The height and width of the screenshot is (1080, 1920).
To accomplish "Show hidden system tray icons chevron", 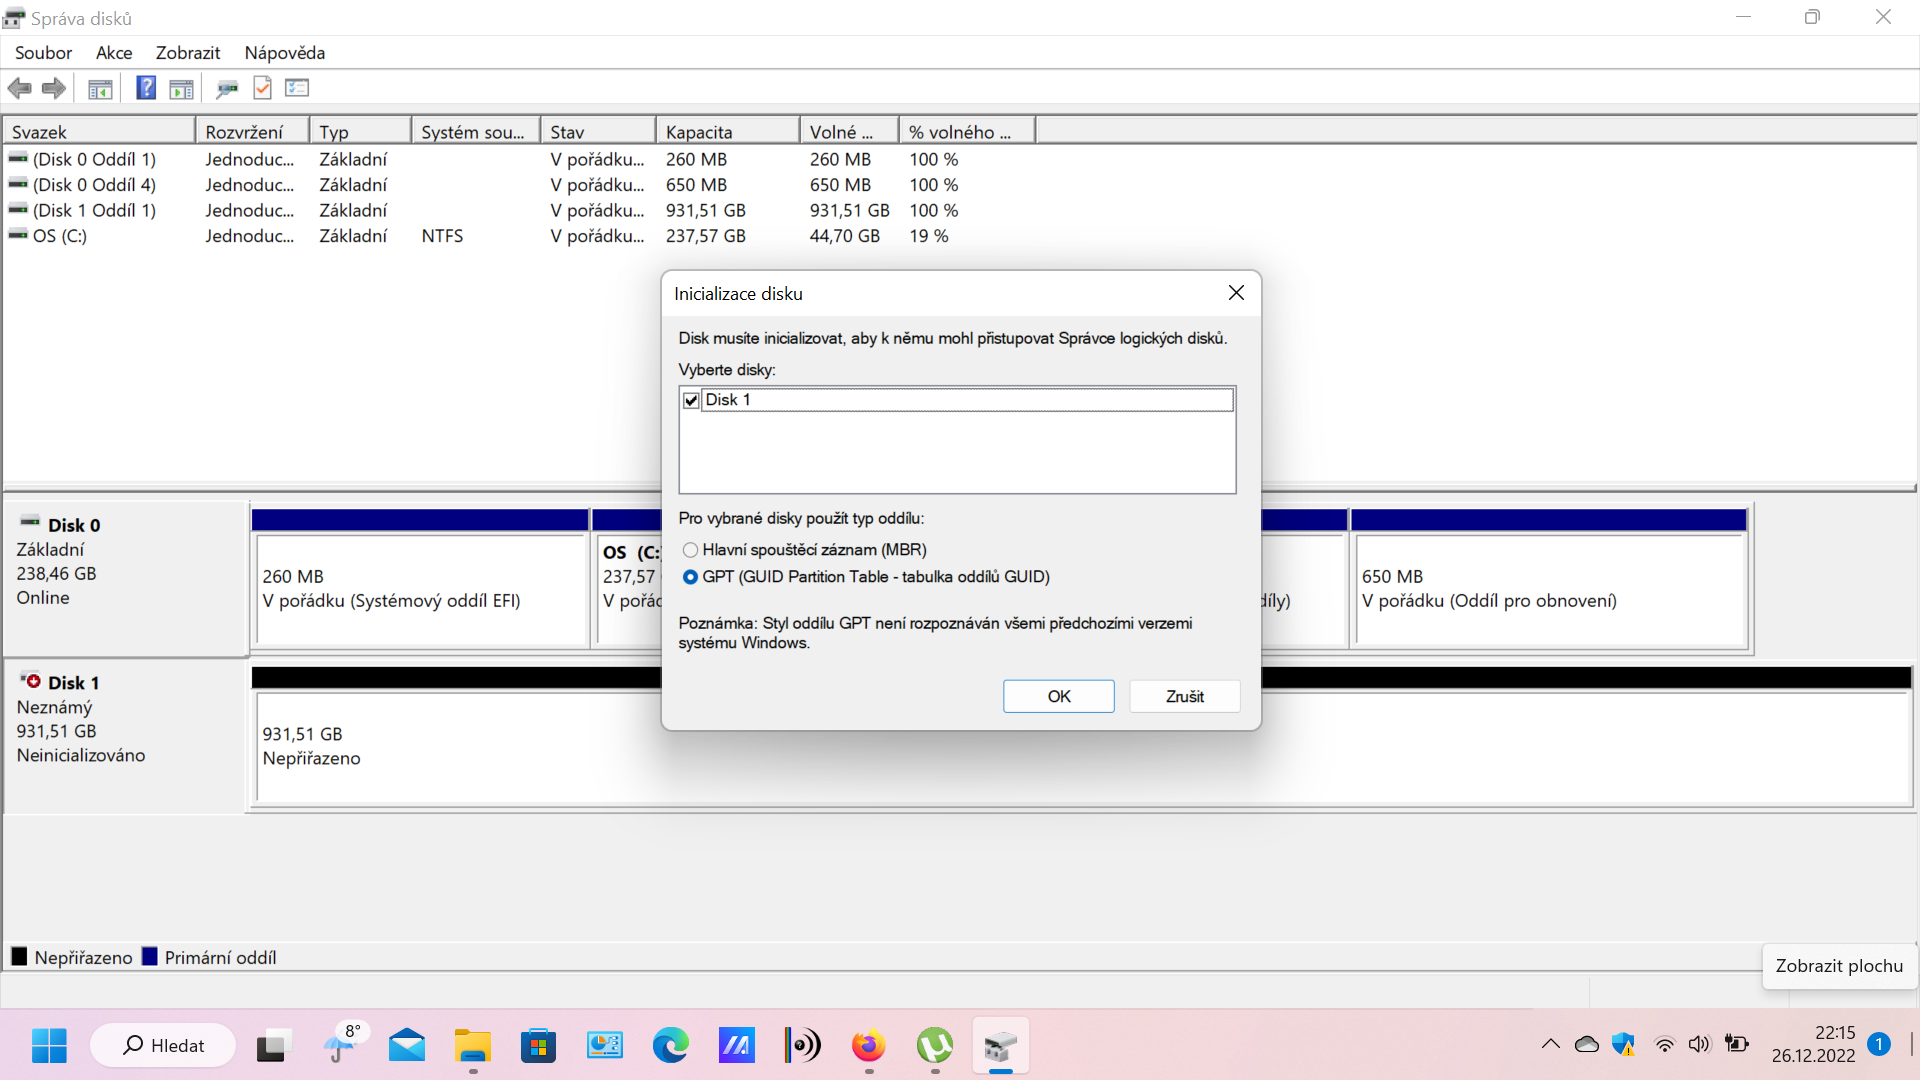I will click(1550, 1045).
